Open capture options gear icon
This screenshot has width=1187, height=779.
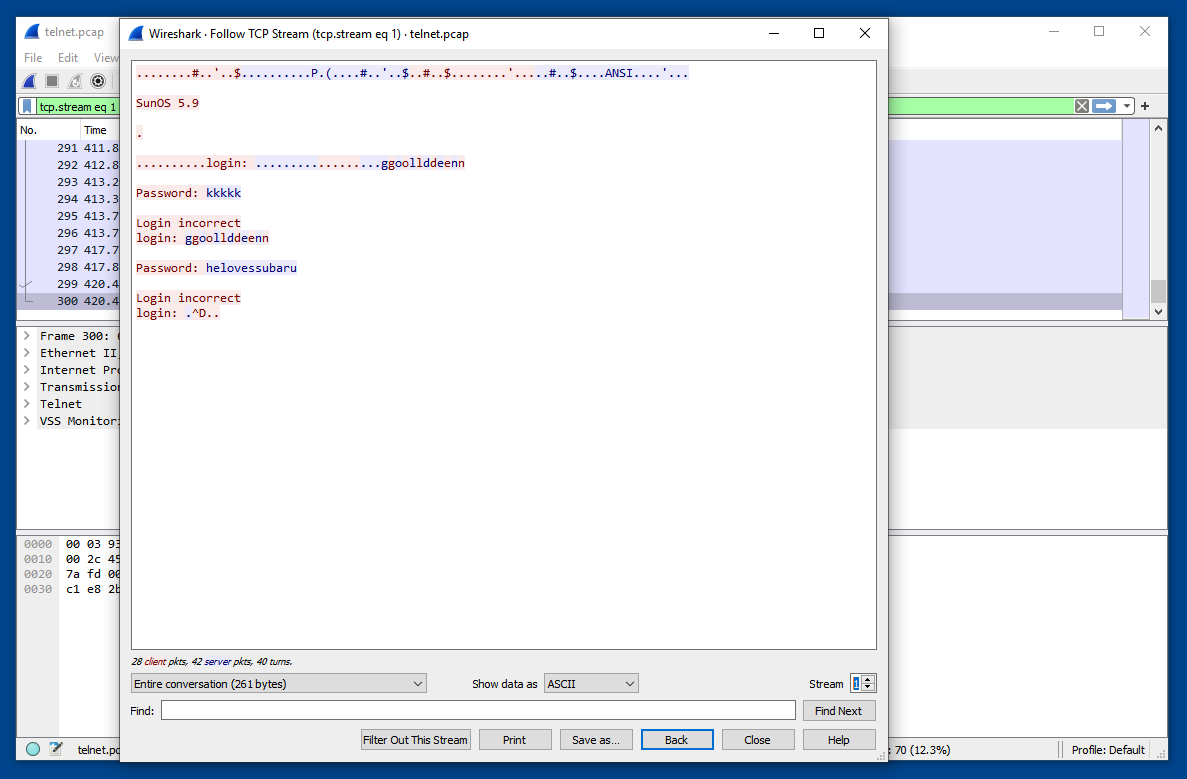[x=98, y=81]
